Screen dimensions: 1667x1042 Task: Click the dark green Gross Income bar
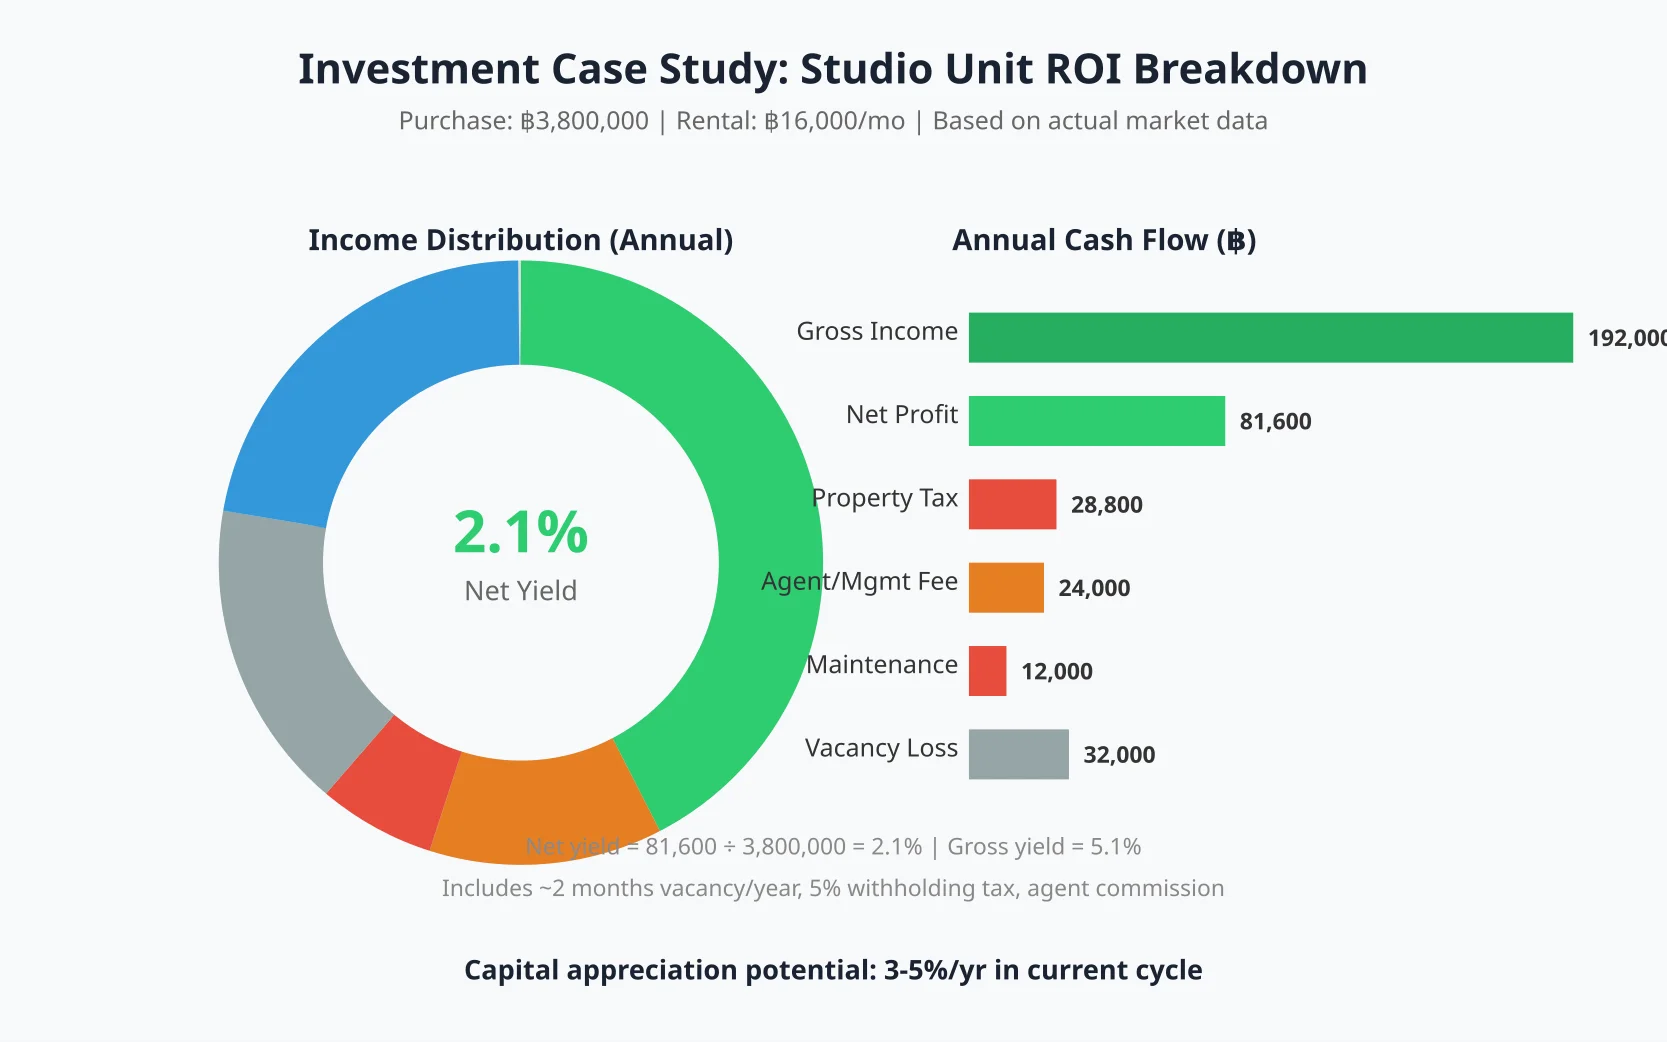coord(1271,338)
